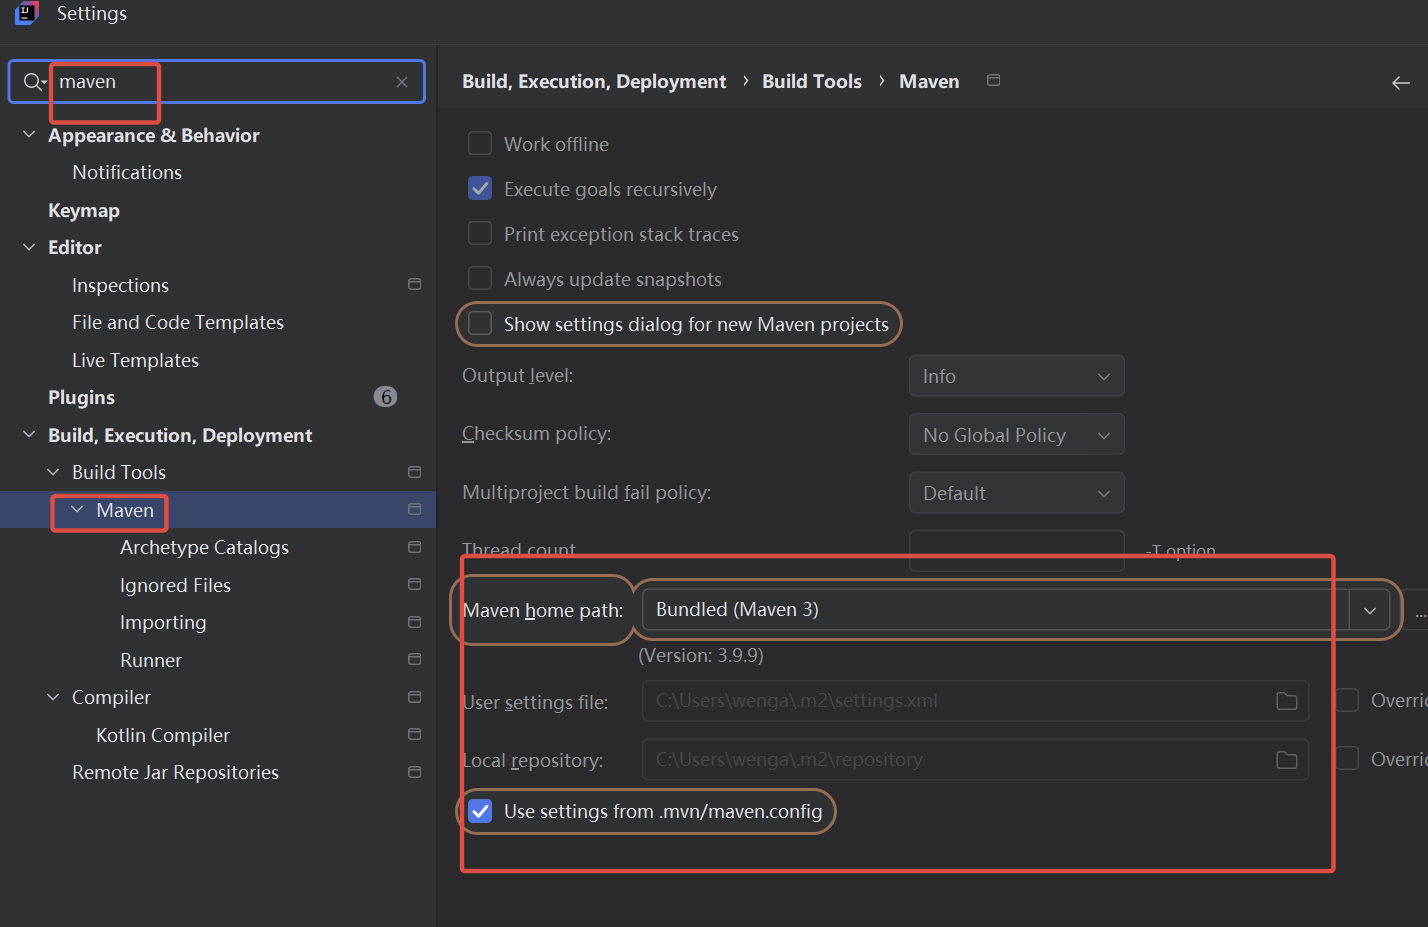Tick Override checkbox for User settings file

(1347, 700)
